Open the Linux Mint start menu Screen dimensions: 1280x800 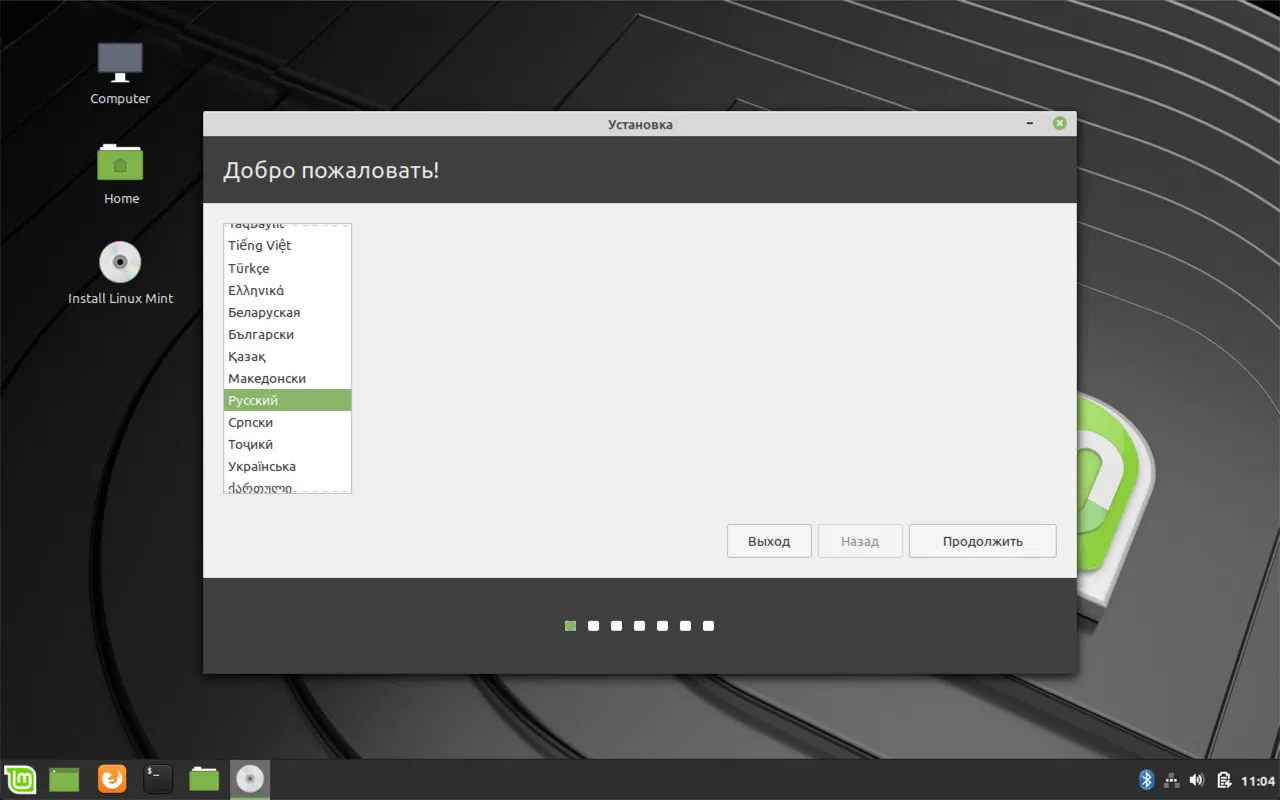tap(20, 778)
